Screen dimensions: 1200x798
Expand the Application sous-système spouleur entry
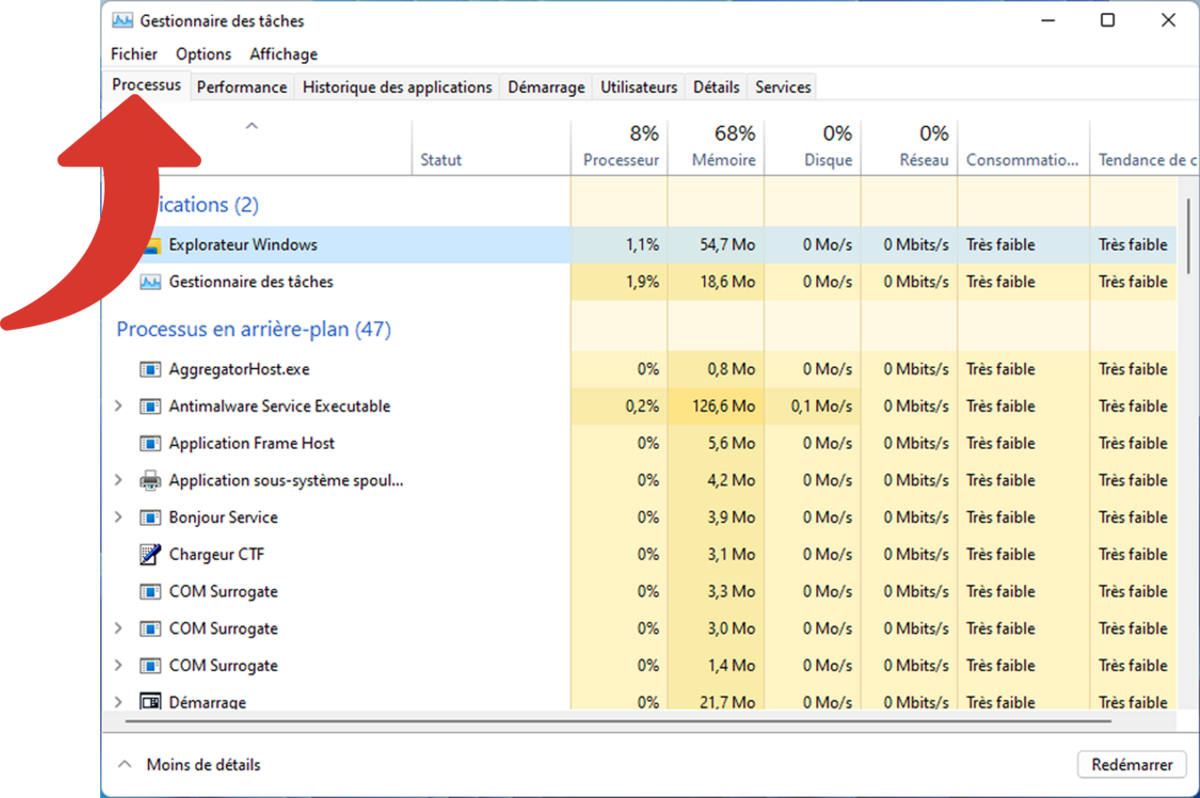(x=118, y=480)
